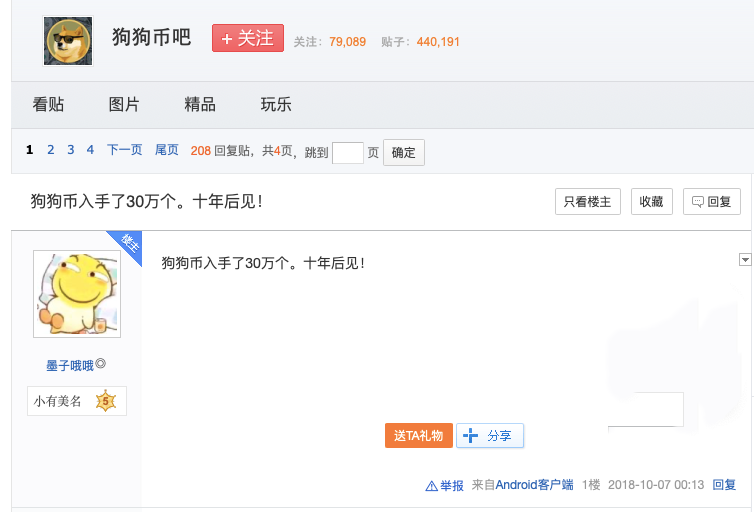Viewport: 754px width, 512px height.
Task: Go to next page via 下一页
Action: click(125, 150)
